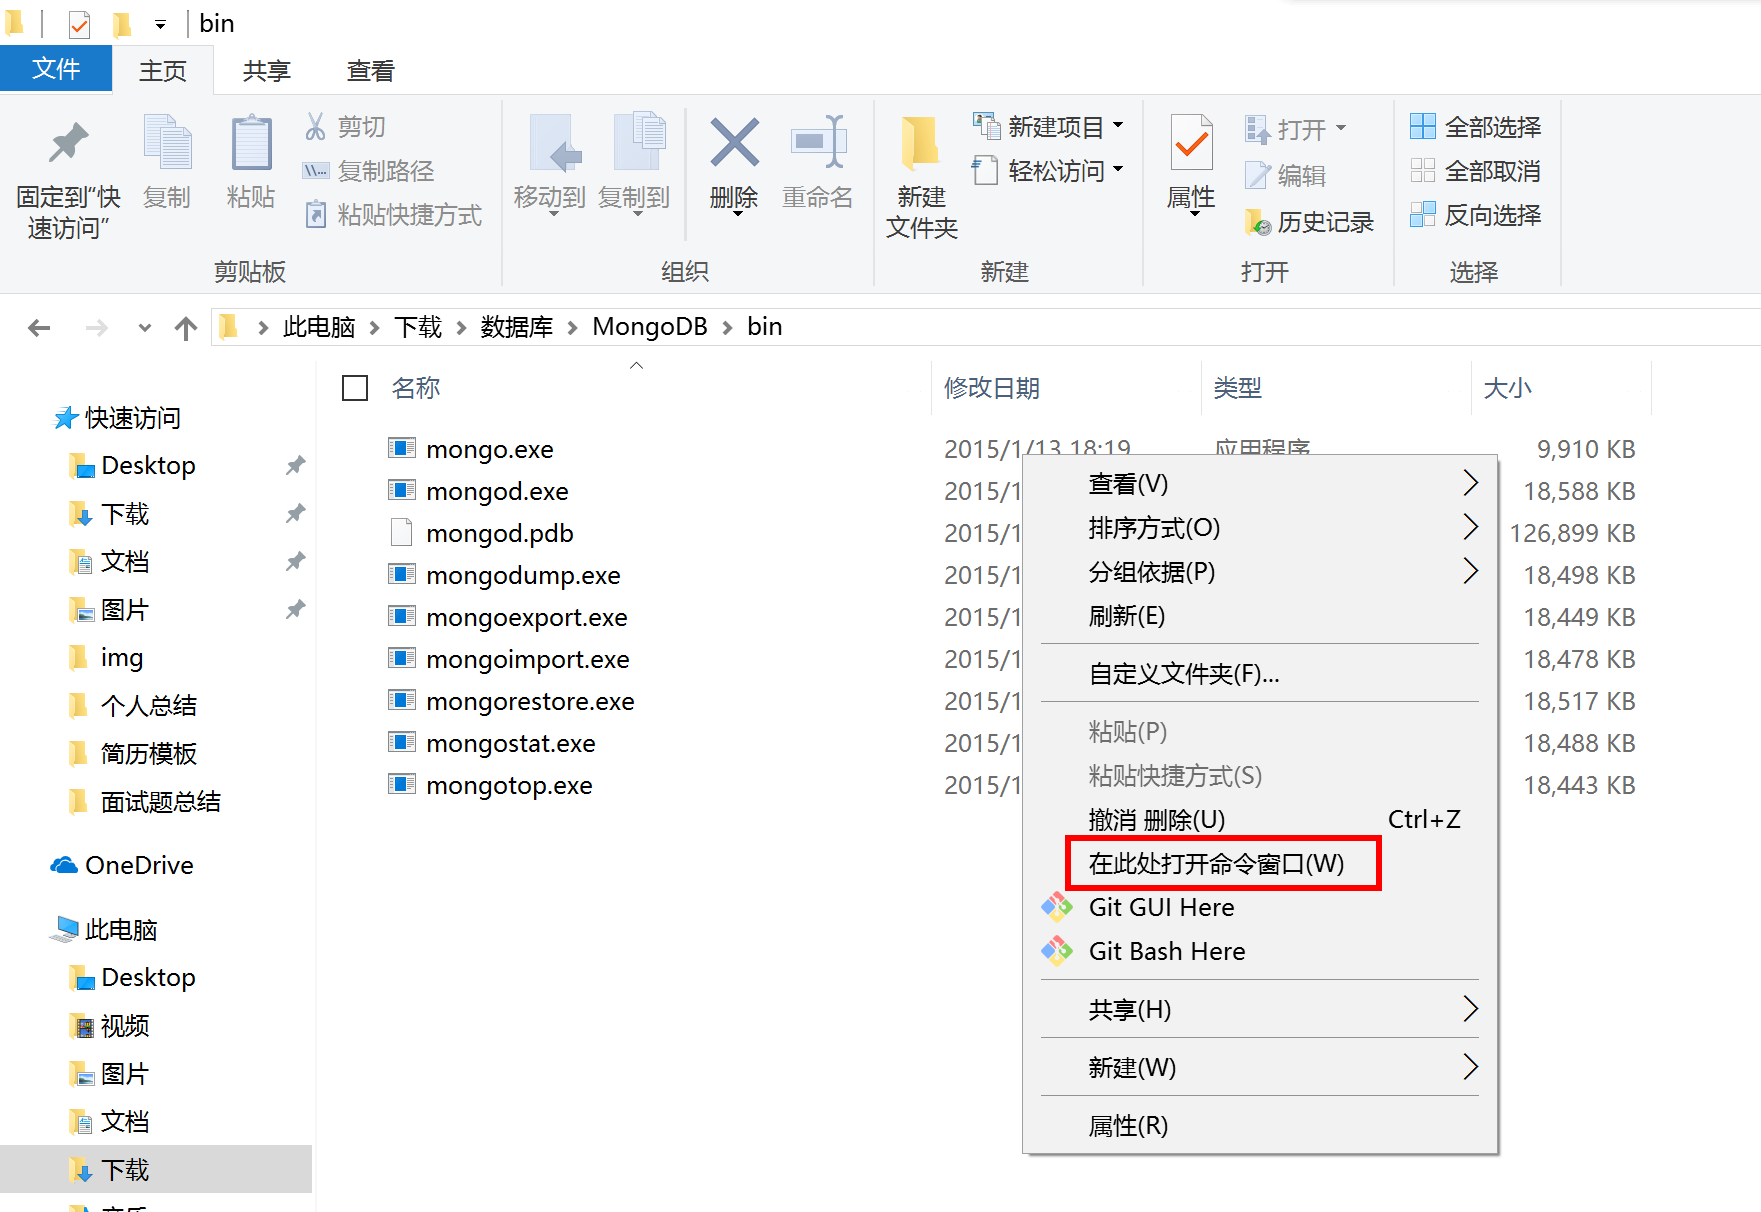Viewport: 1761px width, 1212px height.
Task: Select the mongodump.exe file
Action: (523, 575)
